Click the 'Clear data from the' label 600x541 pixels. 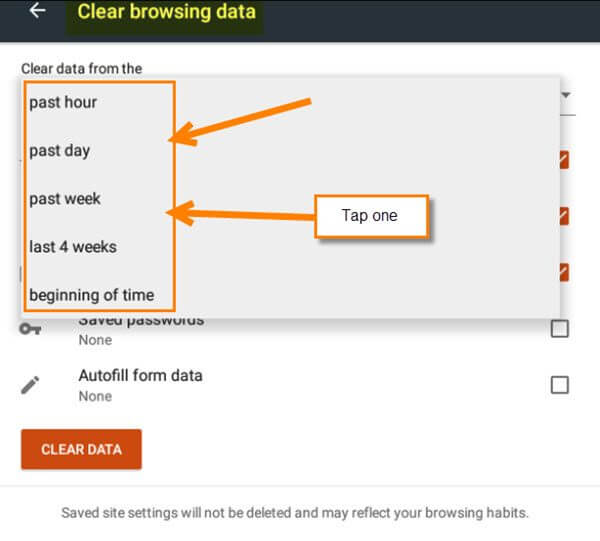click(x=82, y=69)
